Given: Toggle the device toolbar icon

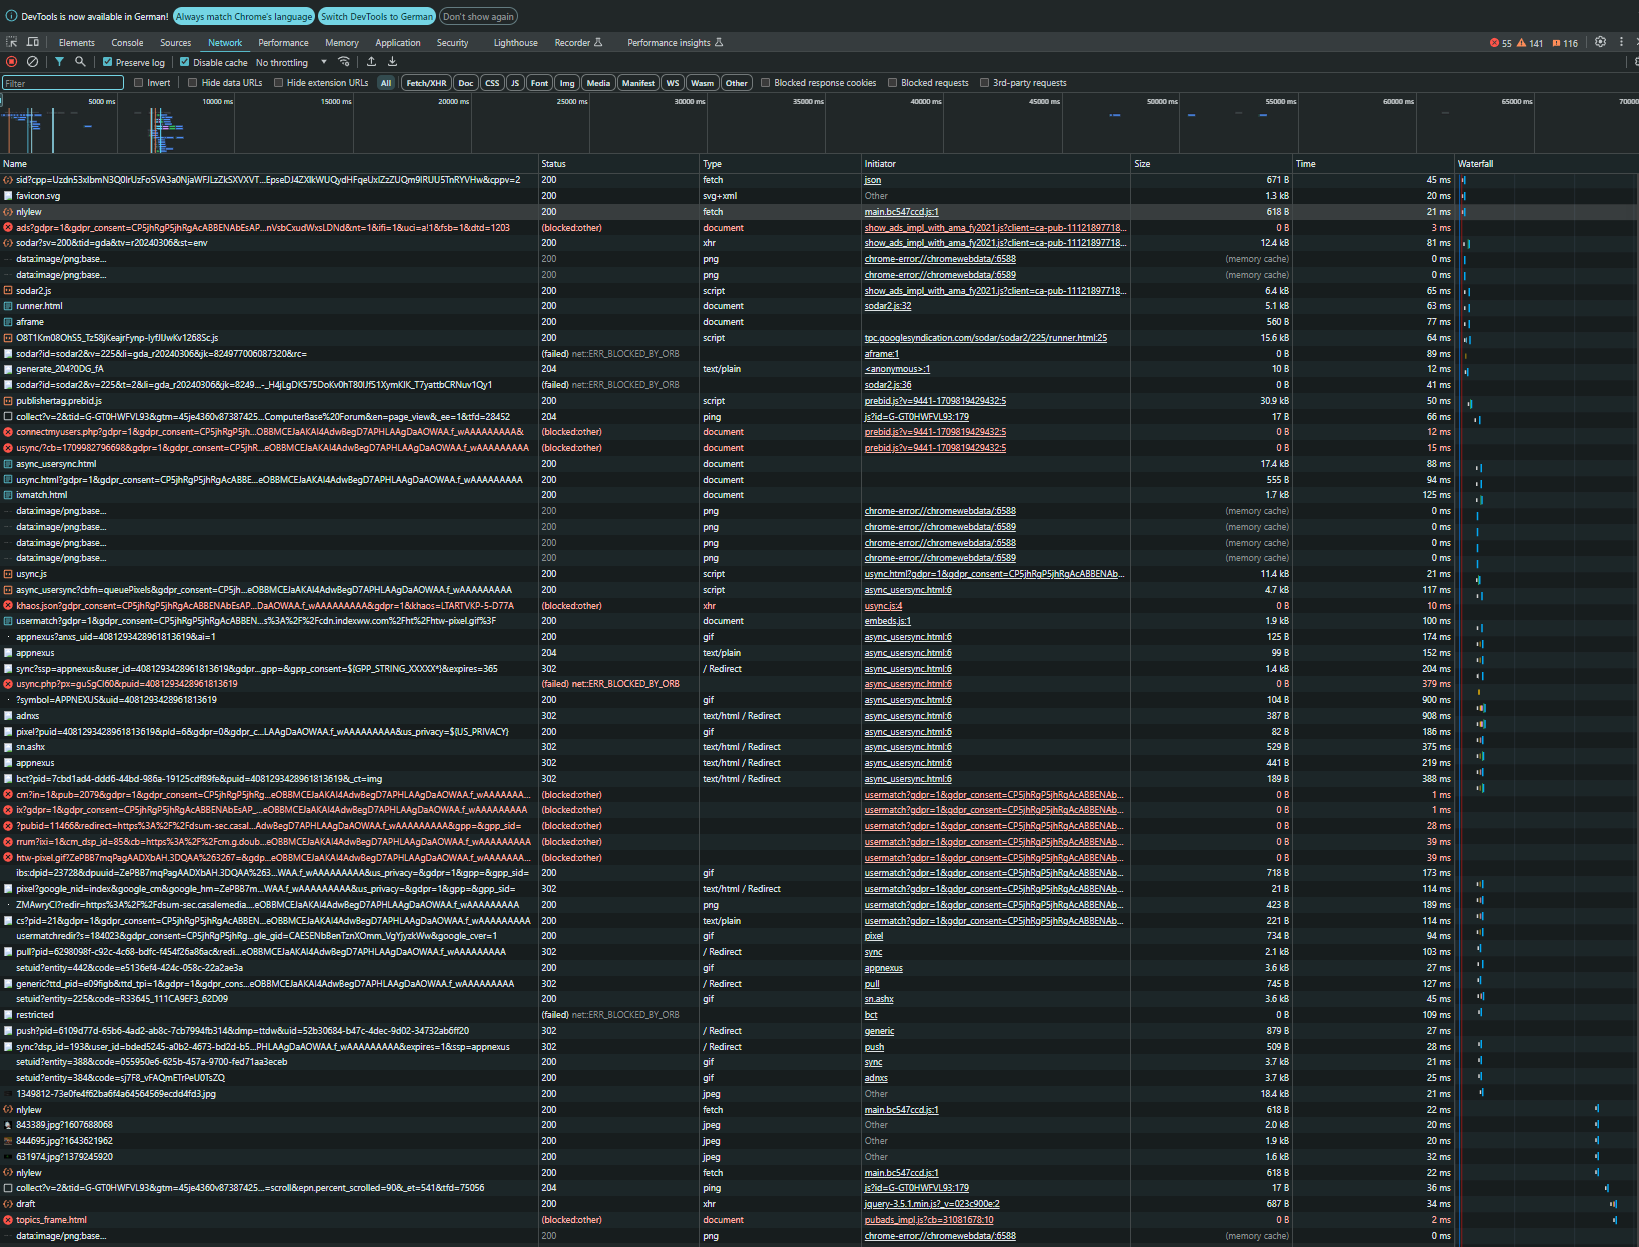Looking at the screenshot, I should coord(33,42).
